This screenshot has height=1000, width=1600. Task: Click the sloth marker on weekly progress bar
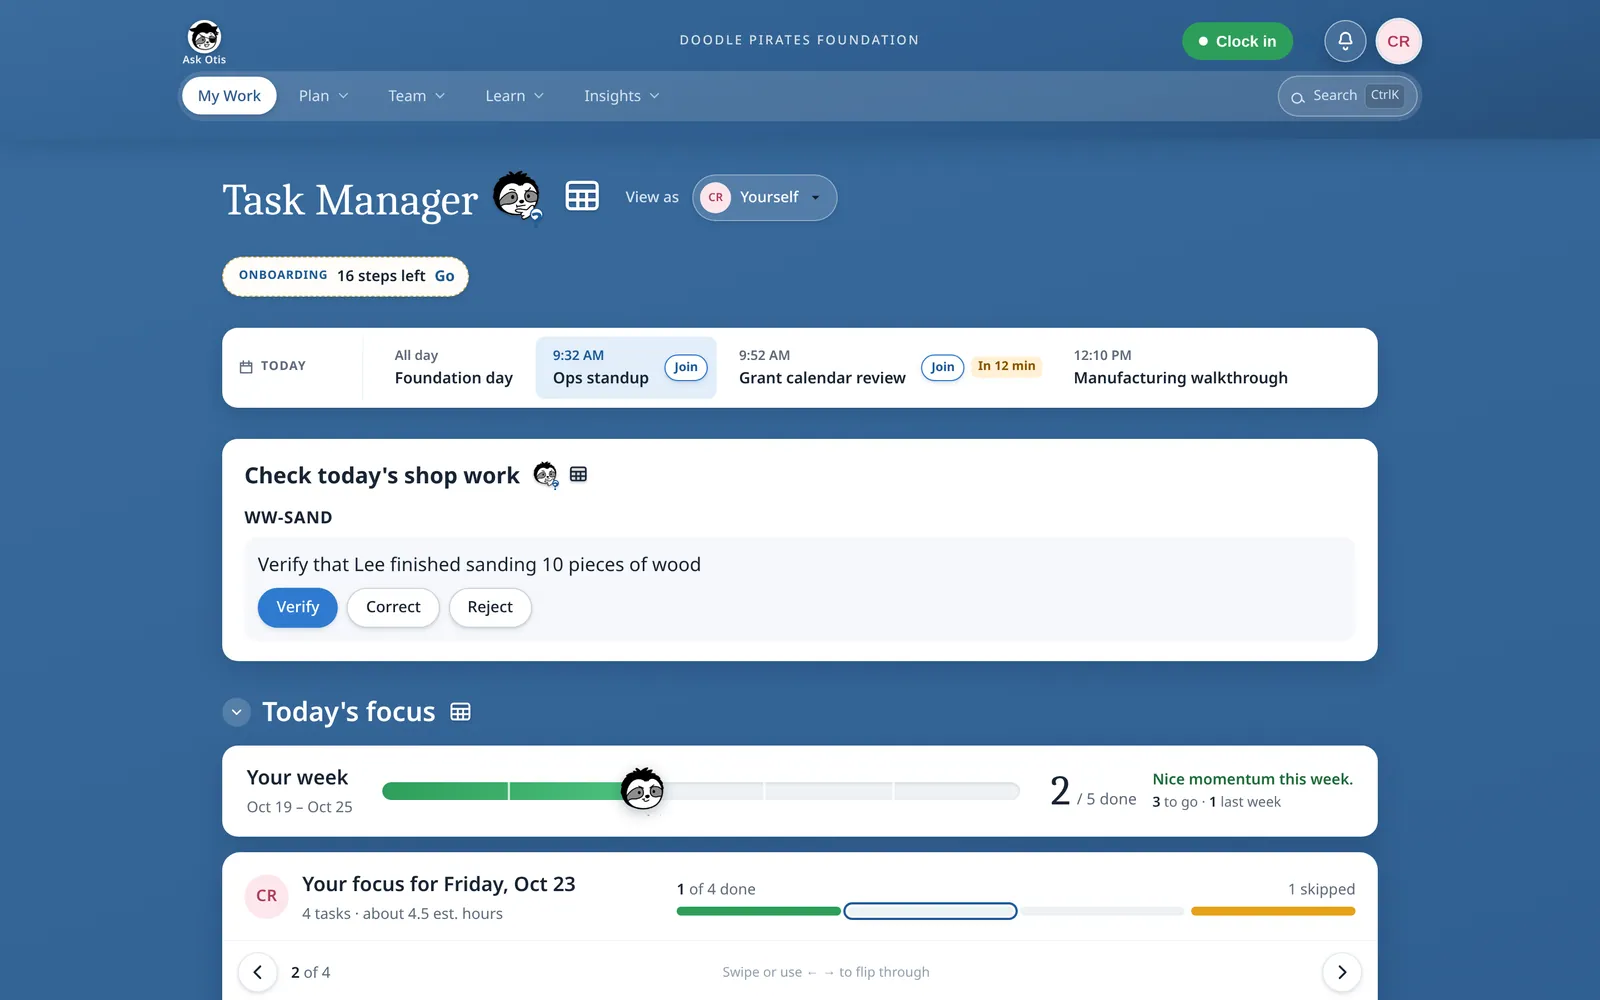click(642, 790)
